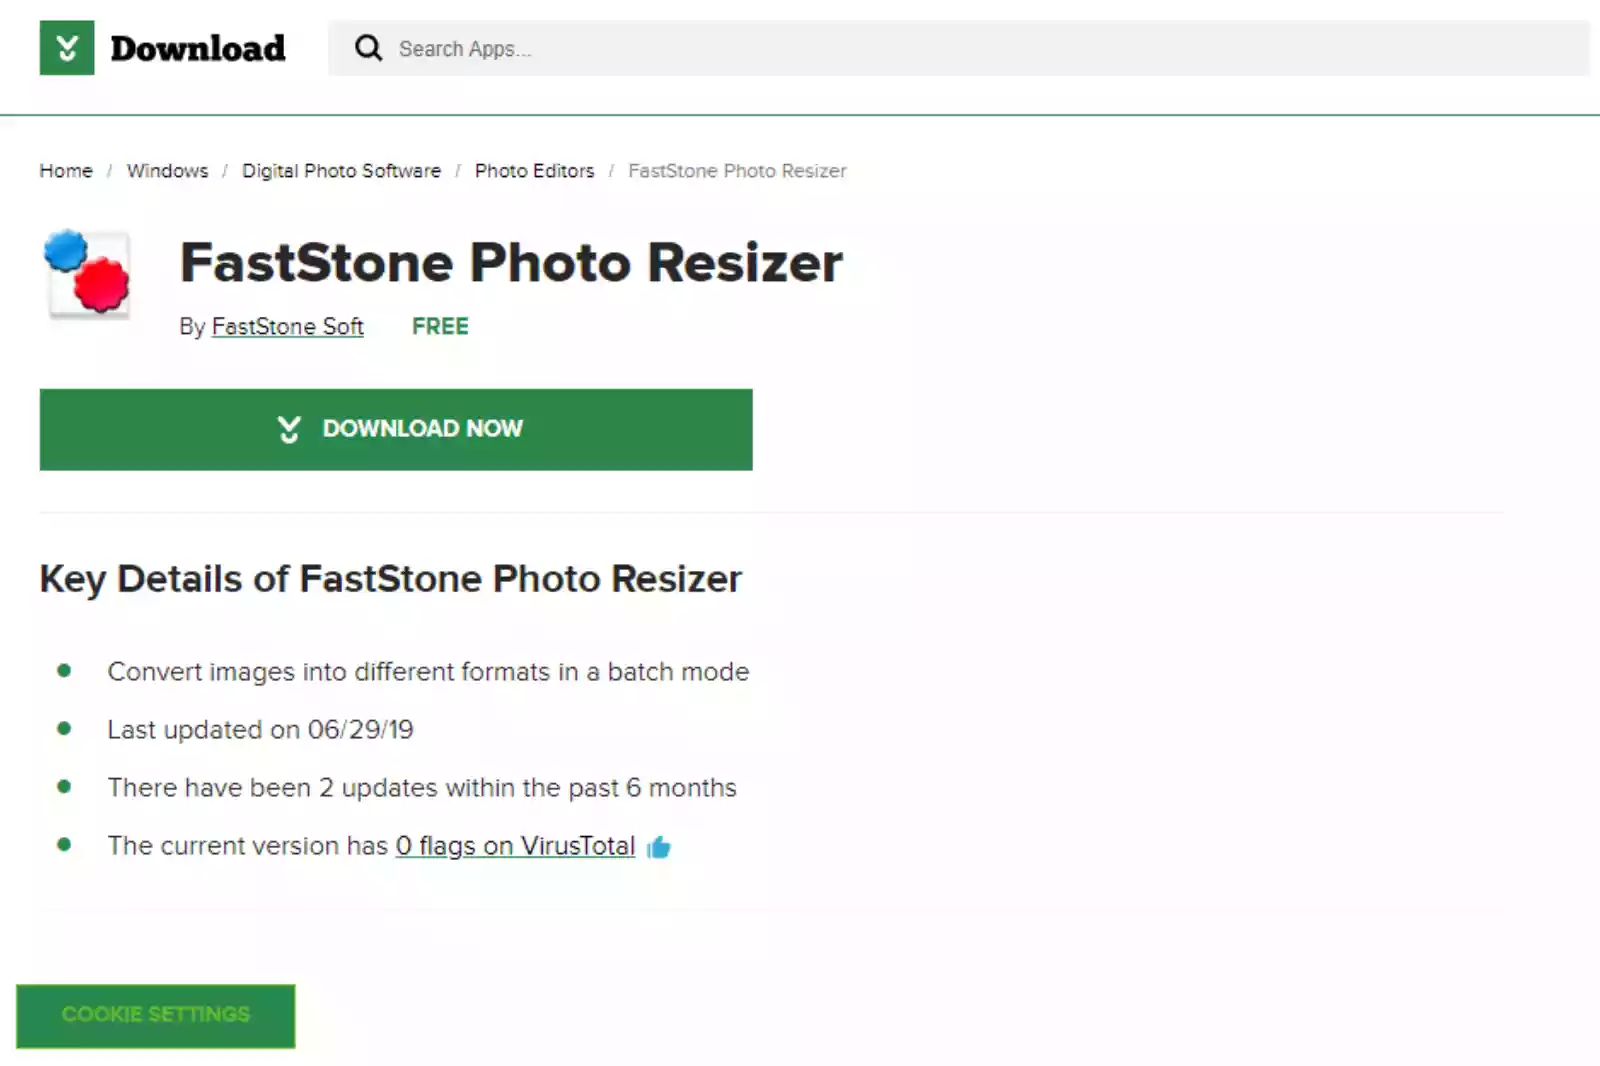Click the FastStone Photo Resizer breadcrumb text
The image size is (1600, 1066).
point(737,171)
